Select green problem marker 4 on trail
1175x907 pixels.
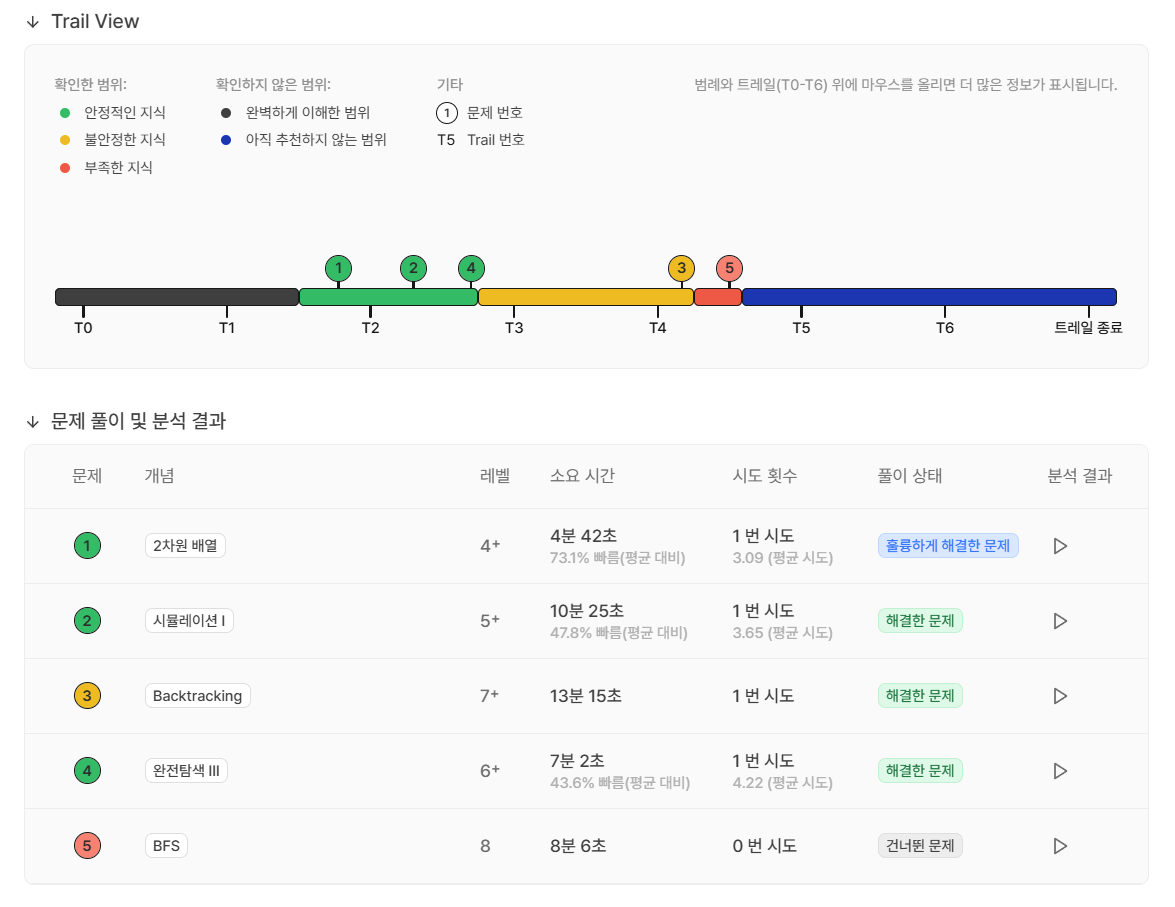tap(471, 268)
